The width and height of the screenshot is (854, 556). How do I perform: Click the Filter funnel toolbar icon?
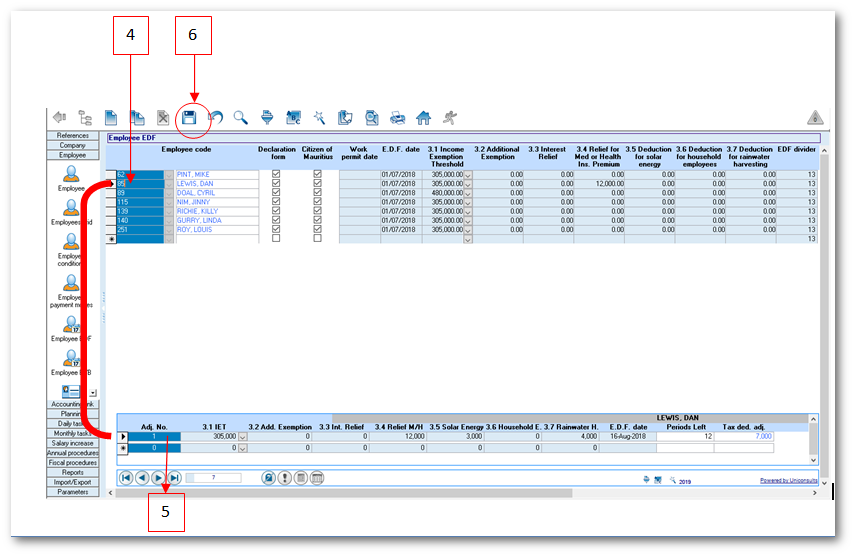tap(267, 118)
